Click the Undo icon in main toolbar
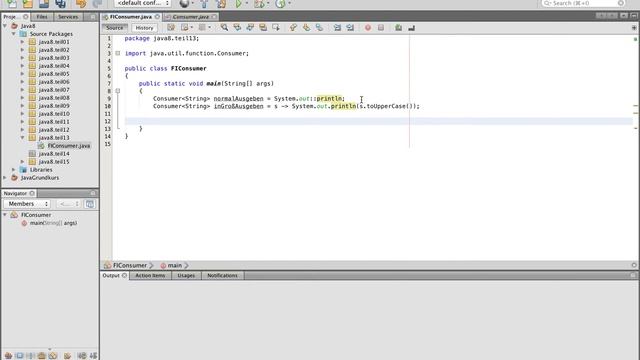 click(x=81, y=3)
